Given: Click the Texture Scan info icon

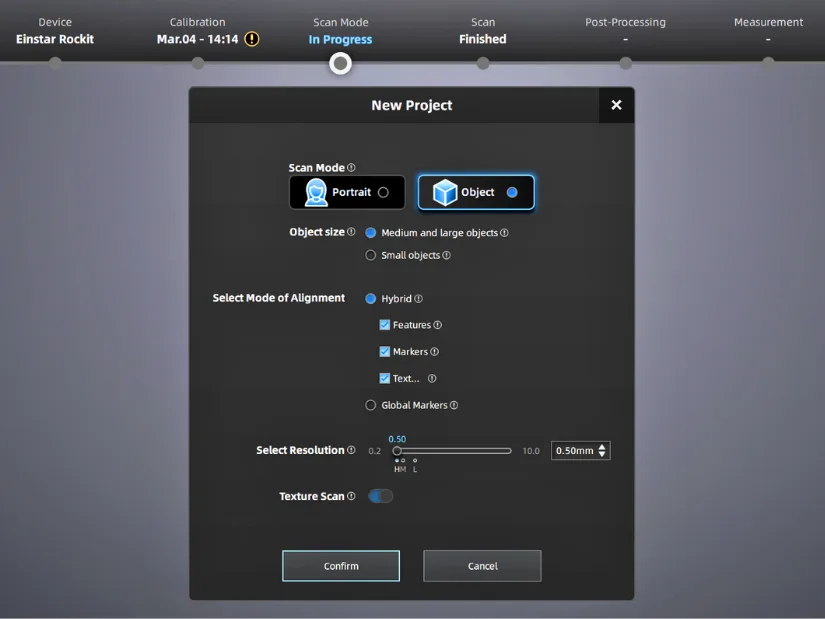Looking at the screenshot, I should [x=351, y=495].
